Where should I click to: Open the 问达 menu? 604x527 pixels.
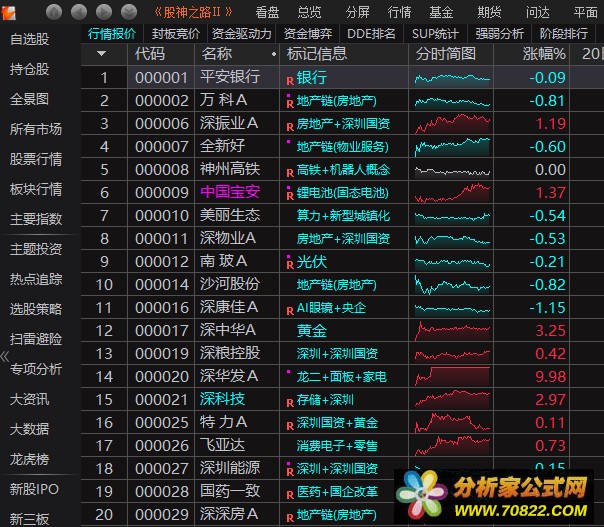[x=538, y=12]
